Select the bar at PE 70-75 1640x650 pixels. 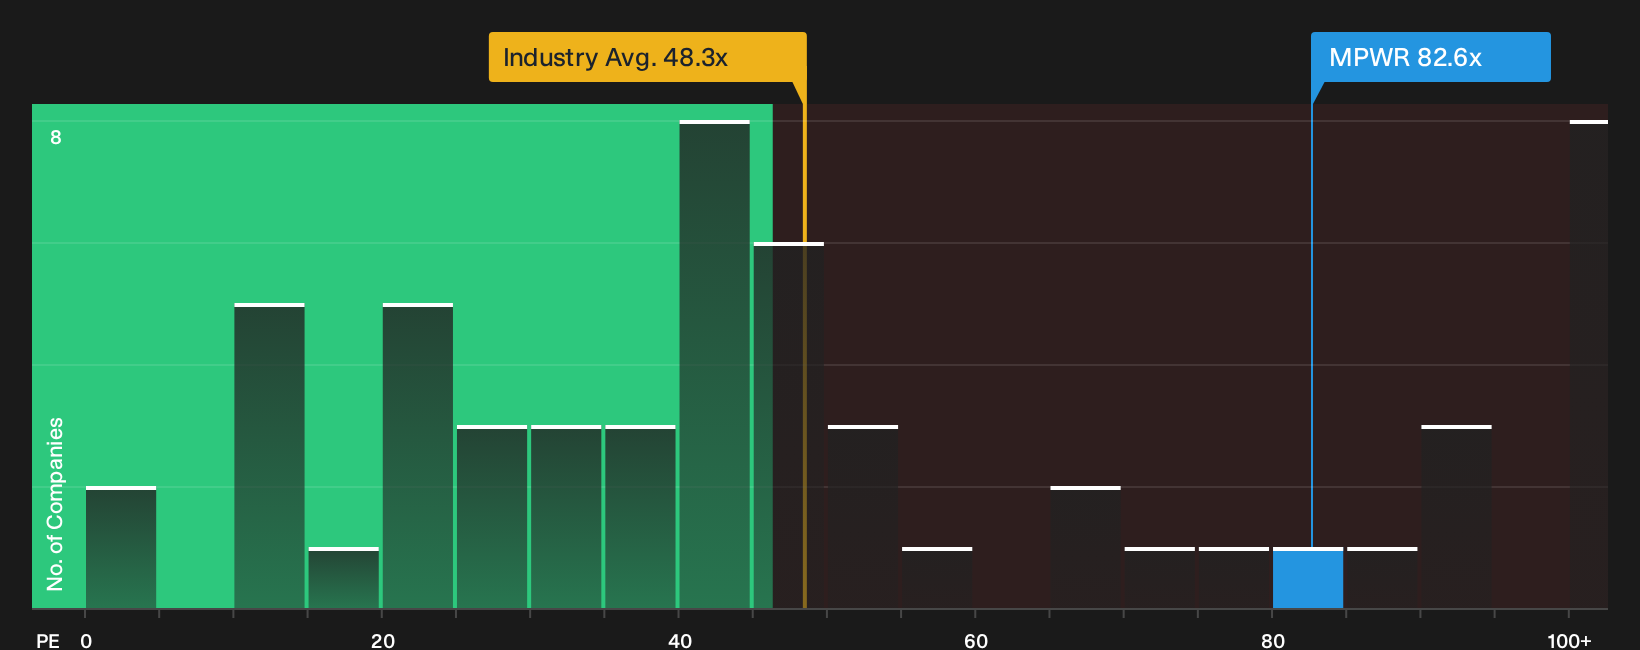[x=1160, y=578]
